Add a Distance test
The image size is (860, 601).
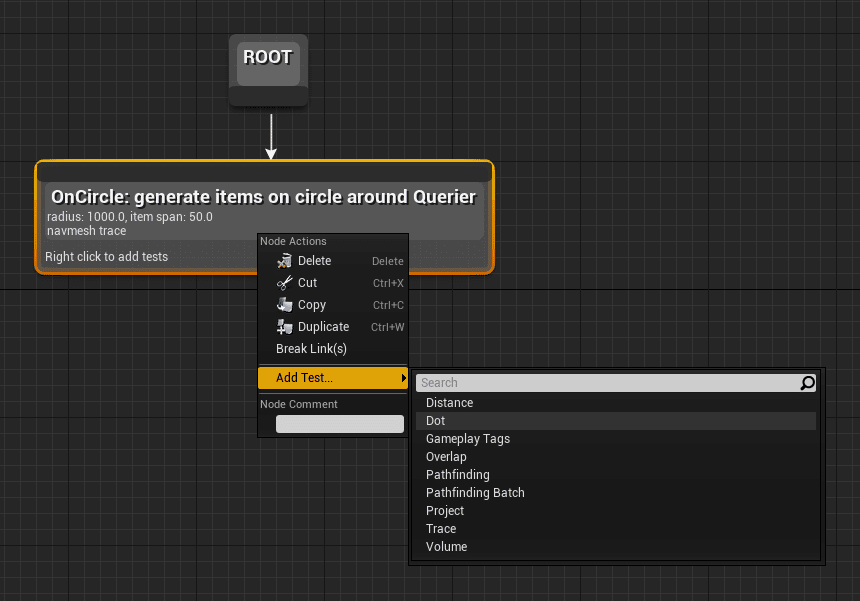coord(615,403)
